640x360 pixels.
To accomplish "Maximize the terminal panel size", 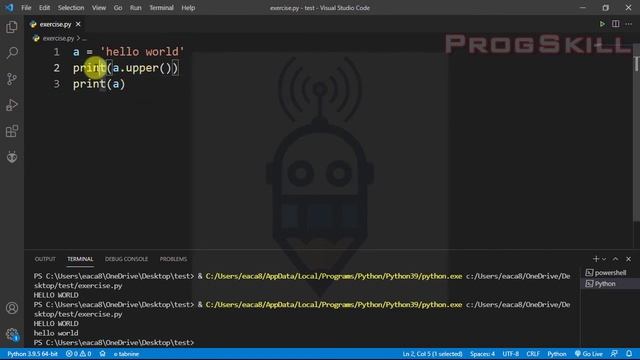I will [616, 259].
